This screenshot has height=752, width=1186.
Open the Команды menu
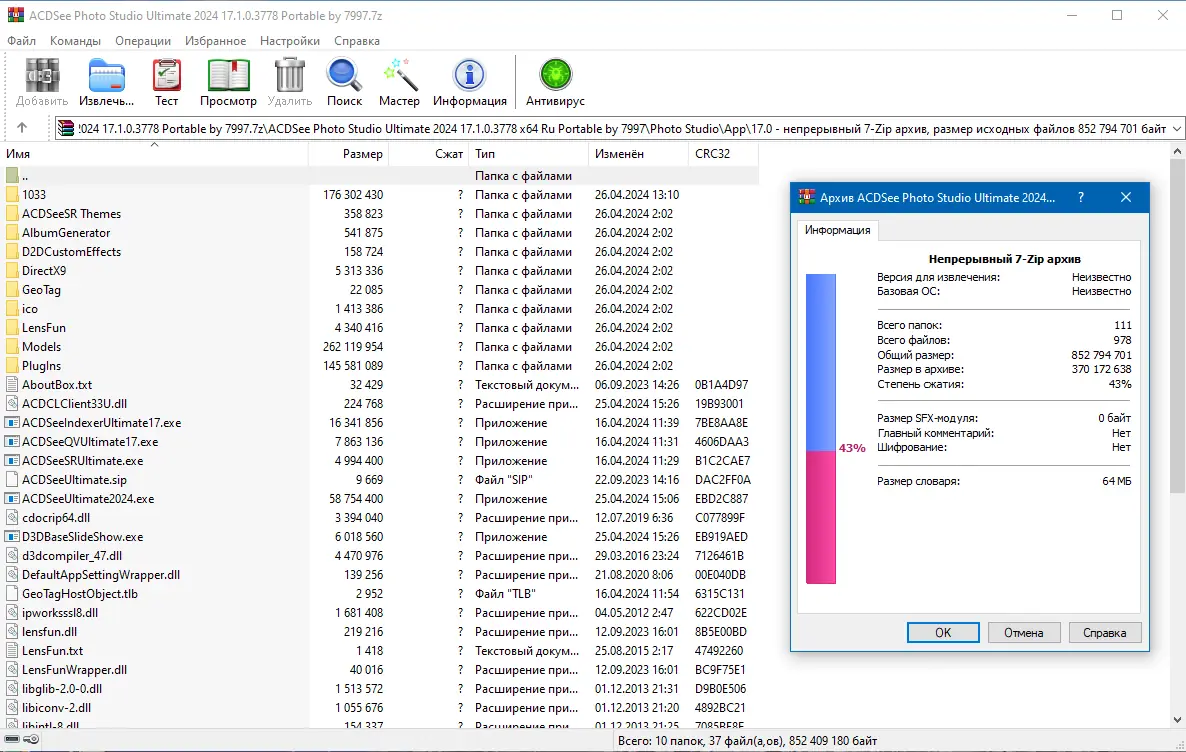coord(75,41)
